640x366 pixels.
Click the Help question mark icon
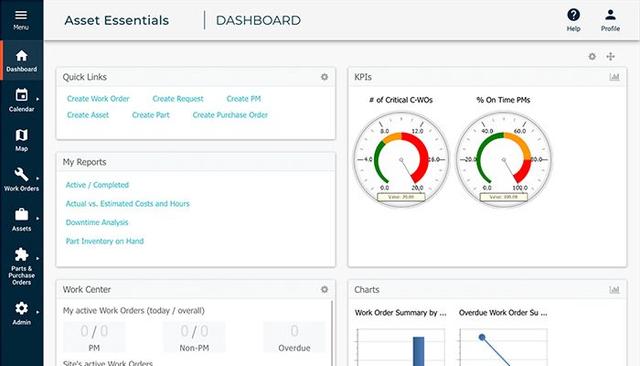click(x=573, y=16)
